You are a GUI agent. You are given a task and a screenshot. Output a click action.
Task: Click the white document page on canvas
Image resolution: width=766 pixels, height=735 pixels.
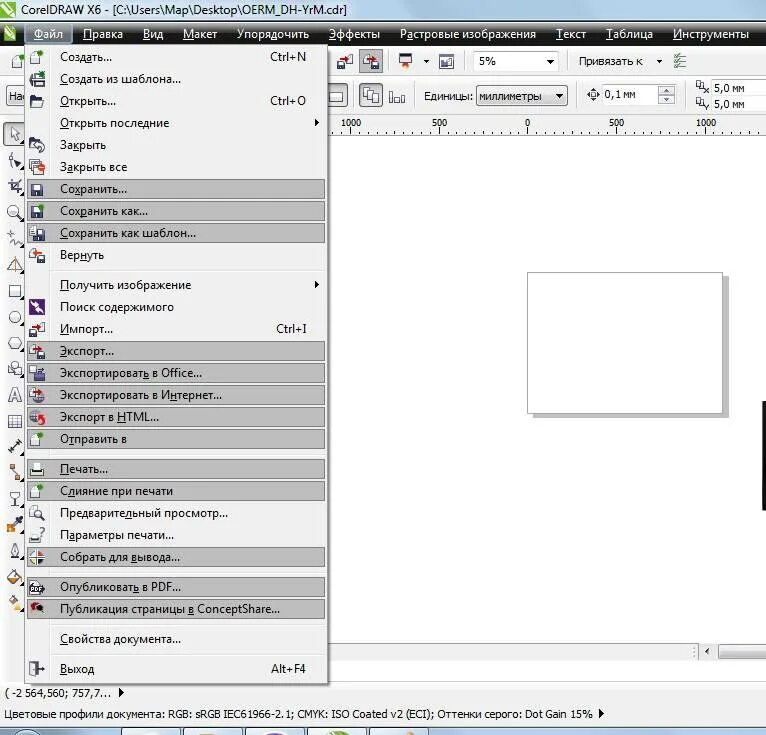click(x=624, y=343)
